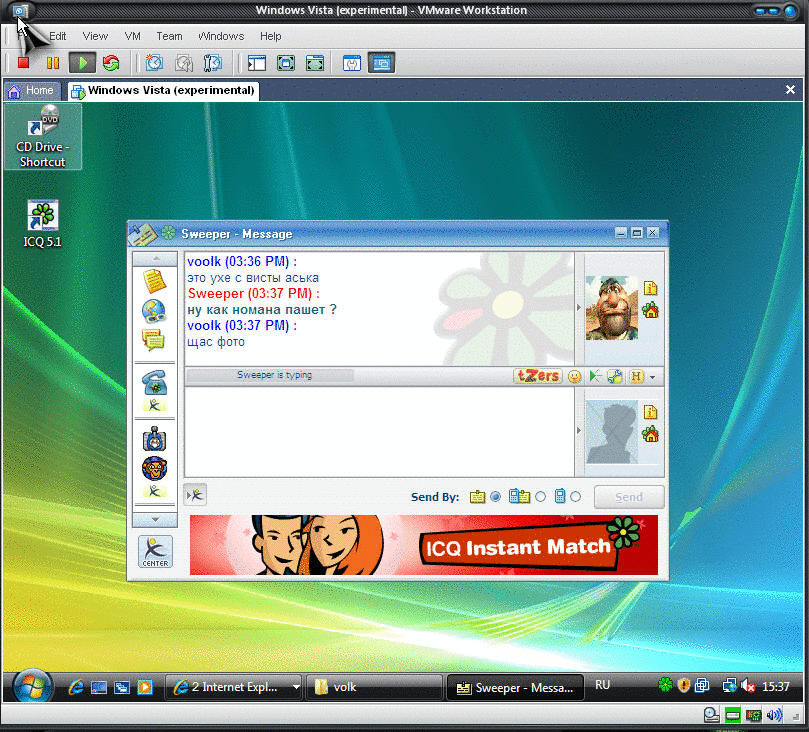Viewport: 809px width, 732px height.
Task: Power on the VM with the green play button
Action: tap(83, 63)
